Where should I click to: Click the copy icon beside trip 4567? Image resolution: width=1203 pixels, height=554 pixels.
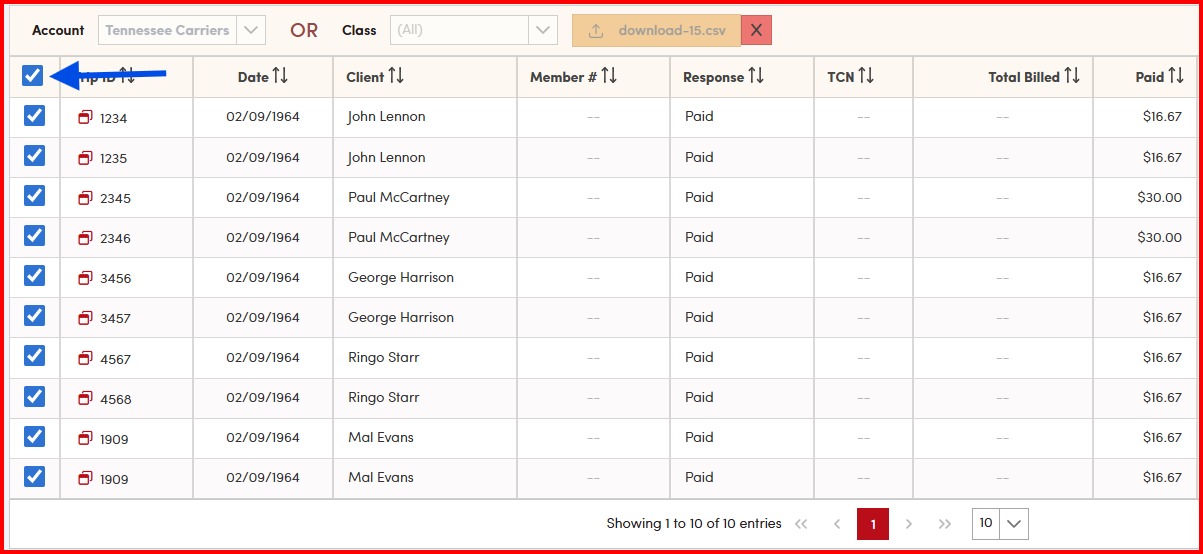(x=85, y=359)
